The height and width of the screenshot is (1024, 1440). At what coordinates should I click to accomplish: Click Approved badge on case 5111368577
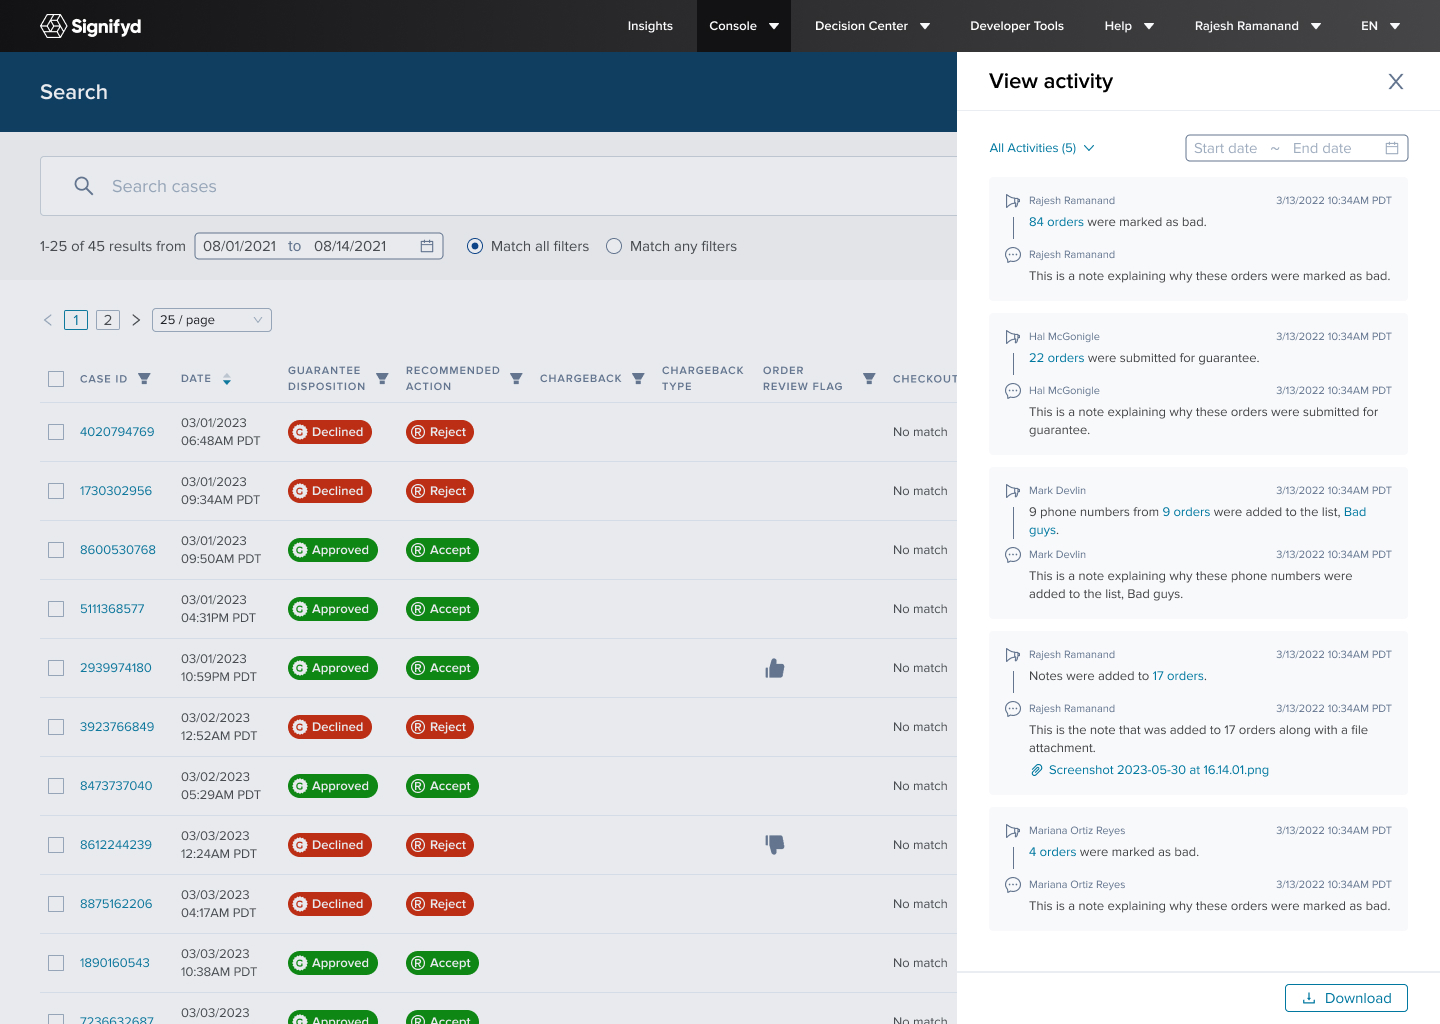[x=333, y=609]
